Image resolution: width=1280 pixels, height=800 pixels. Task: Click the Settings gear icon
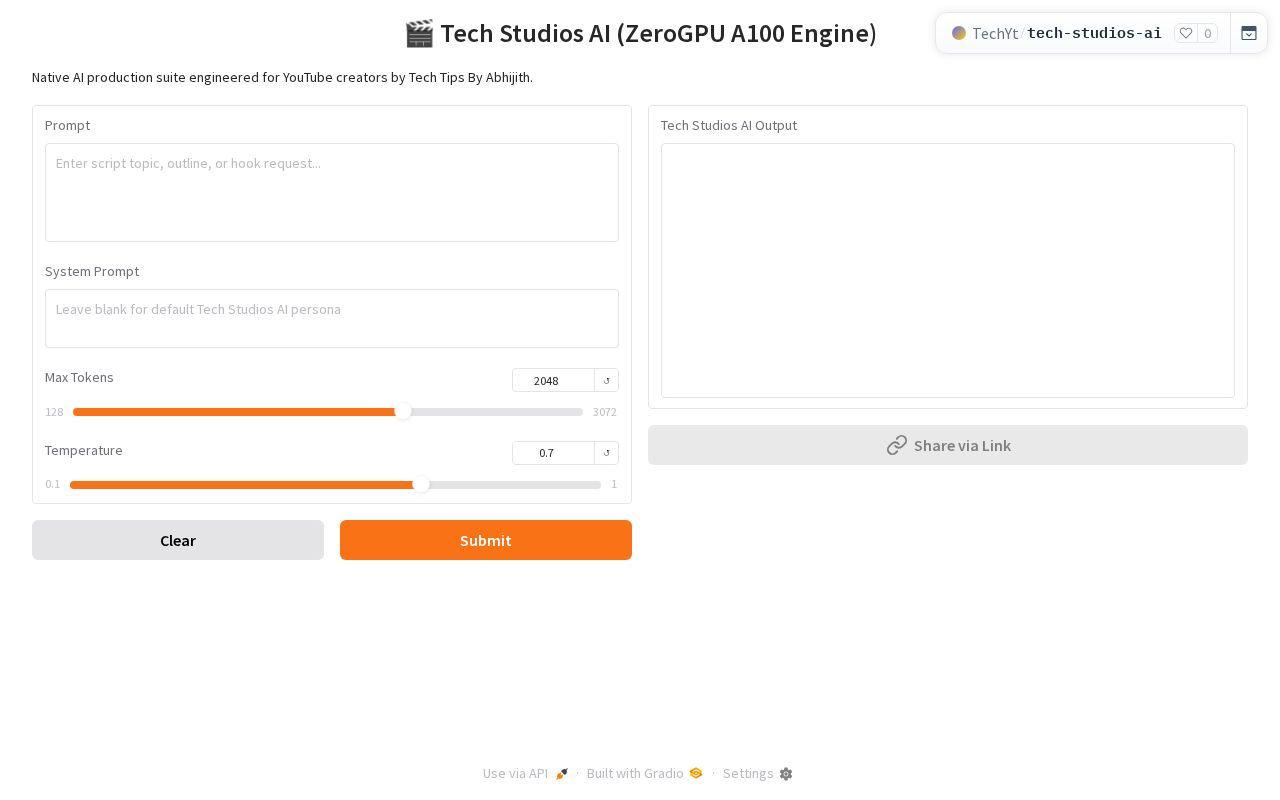point(786,774)
